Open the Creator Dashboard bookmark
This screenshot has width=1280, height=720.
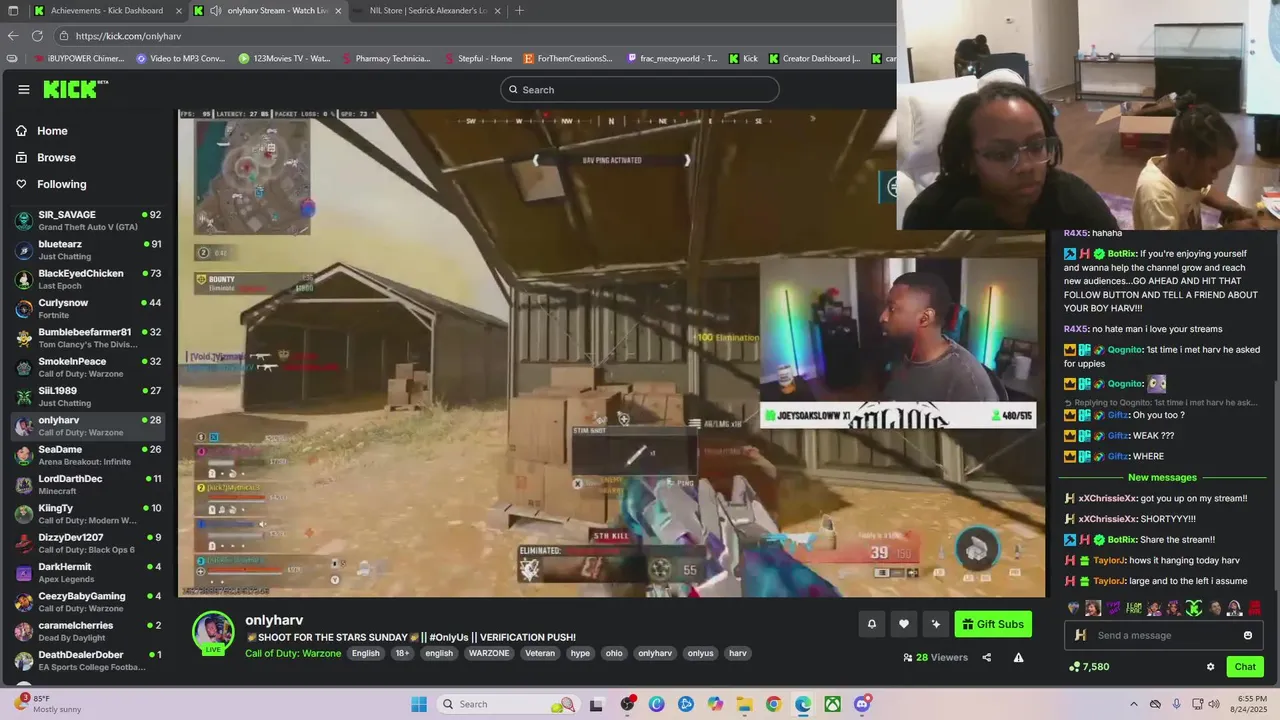click(x=814, y=58)
